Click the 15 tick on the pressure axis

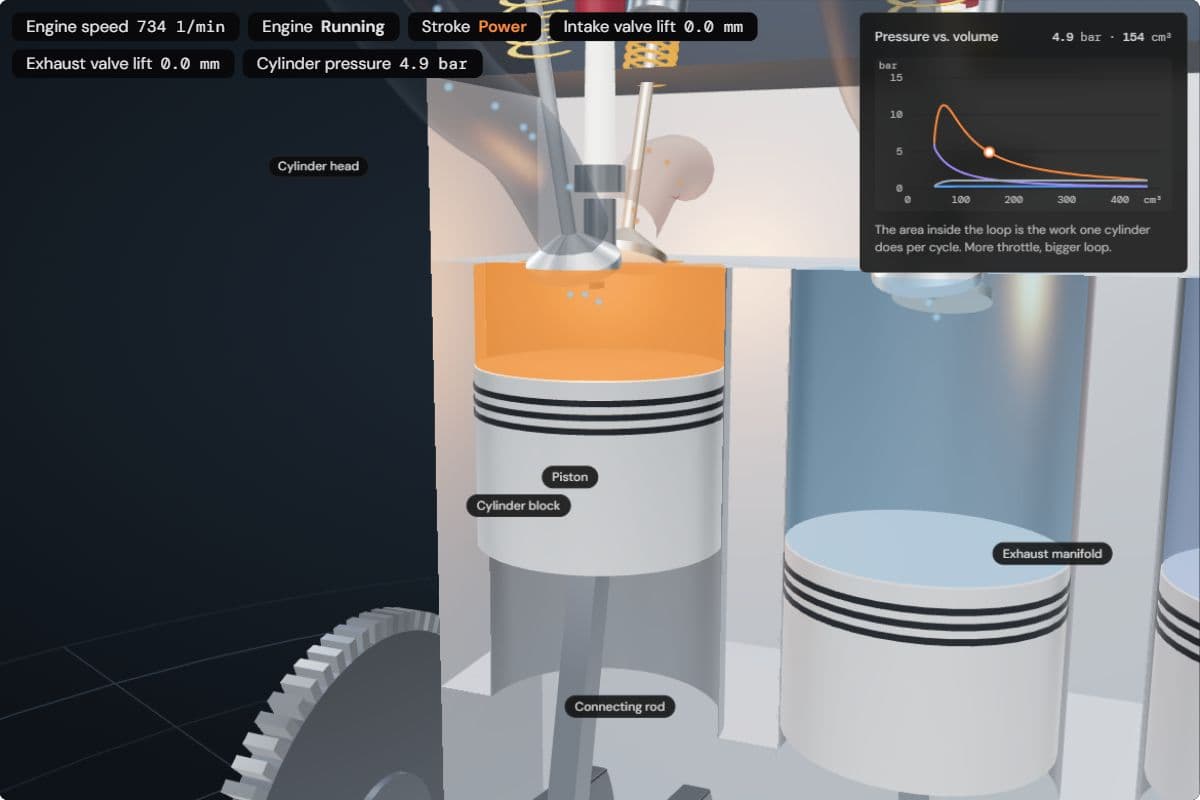(896, 78)
